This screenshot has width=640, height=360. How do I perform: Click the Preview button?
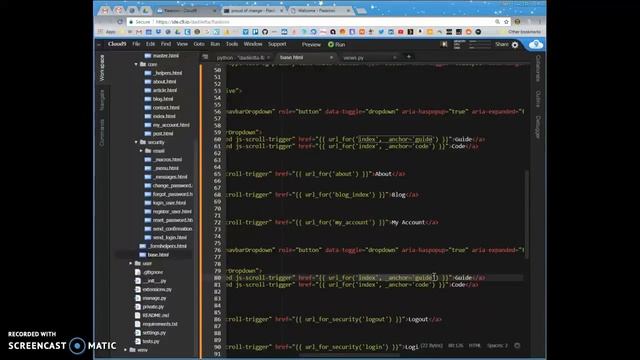coord(311,44)
